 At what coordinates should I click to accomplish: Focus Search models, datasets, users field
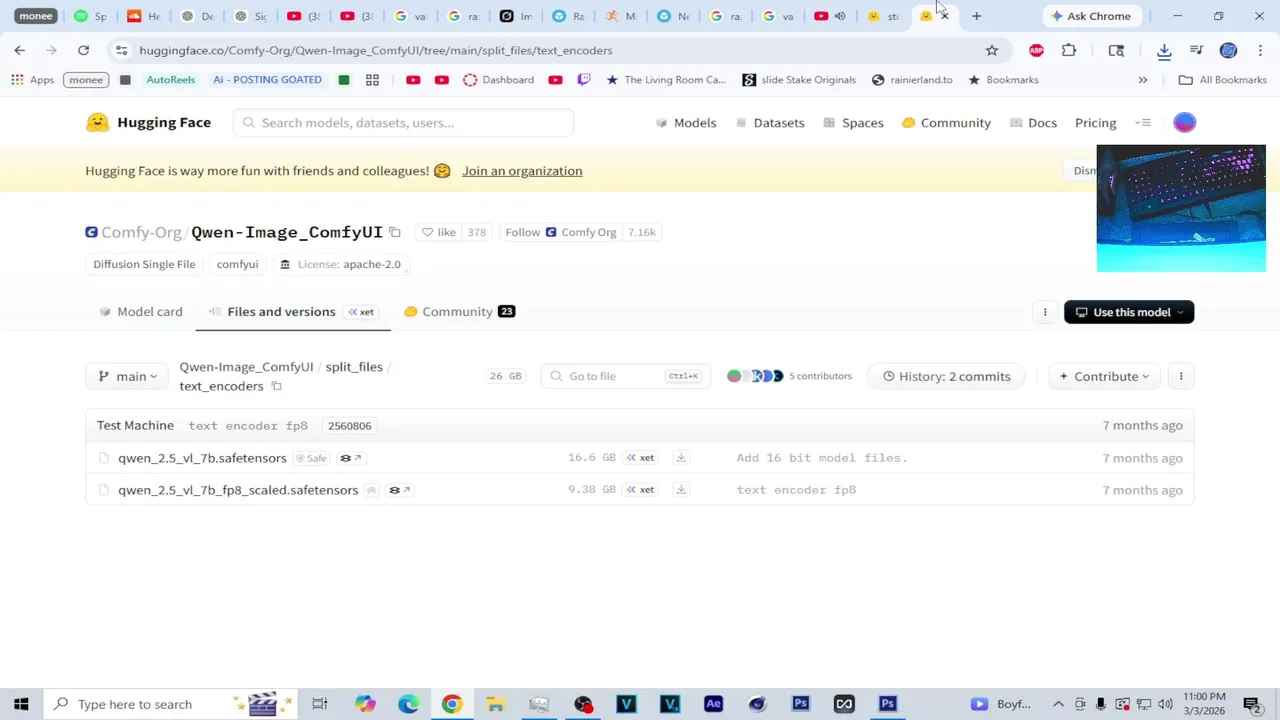point(404,122)
